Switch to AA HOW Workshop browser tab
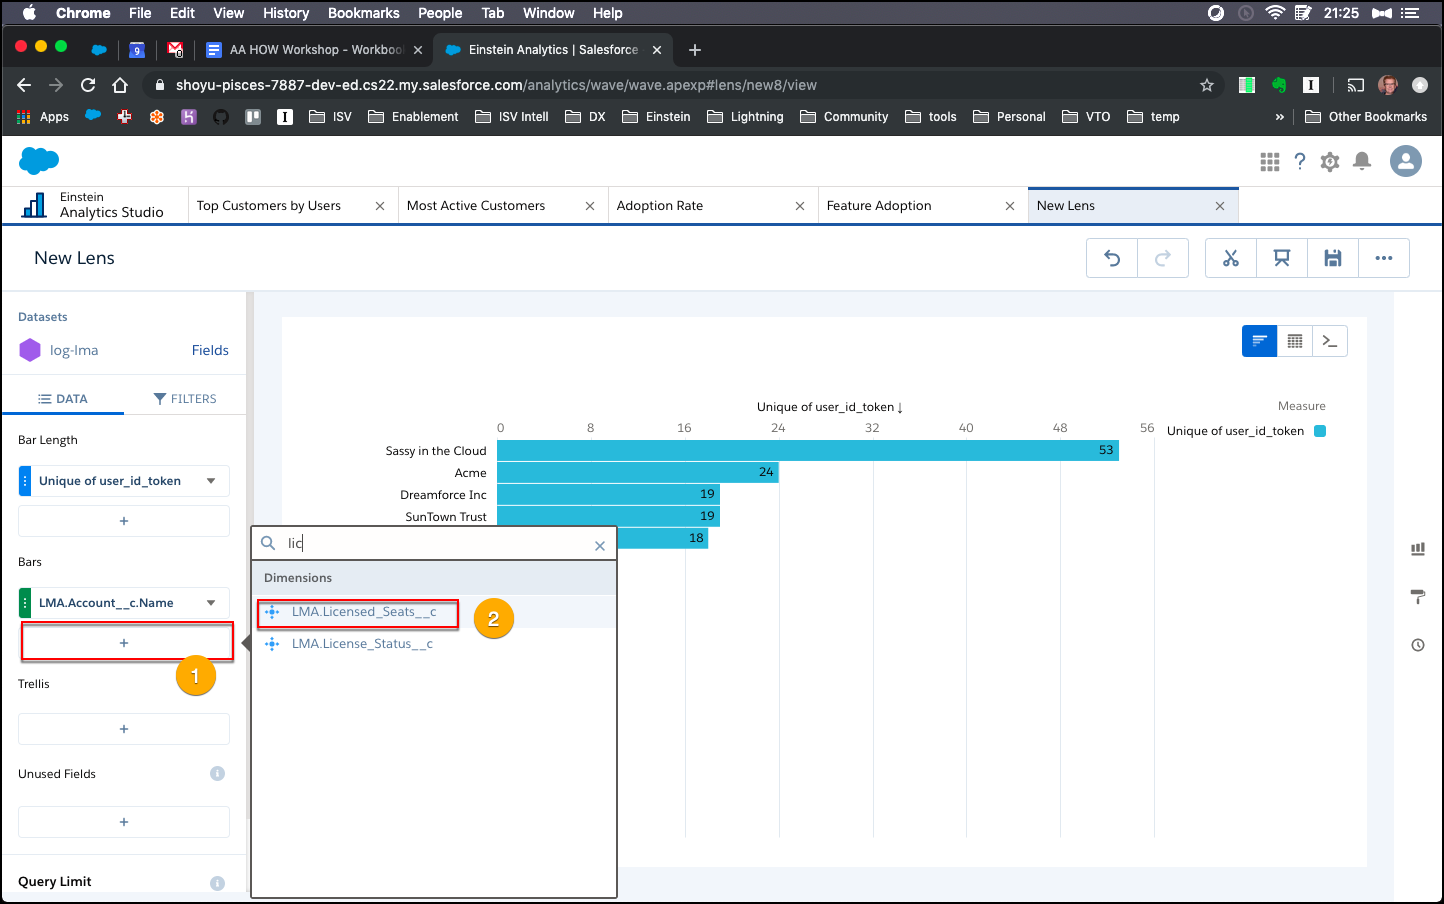The height and width of the screenshot is (904, 1444). click(314, 50)
